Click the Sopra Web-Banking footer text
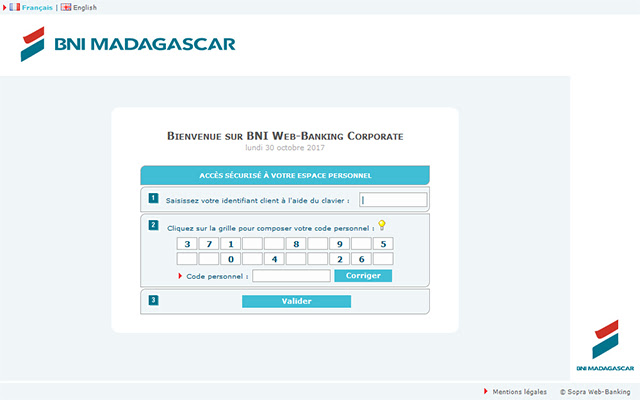The width and height of the screenshot is (640, 400). tap(595, 391)
